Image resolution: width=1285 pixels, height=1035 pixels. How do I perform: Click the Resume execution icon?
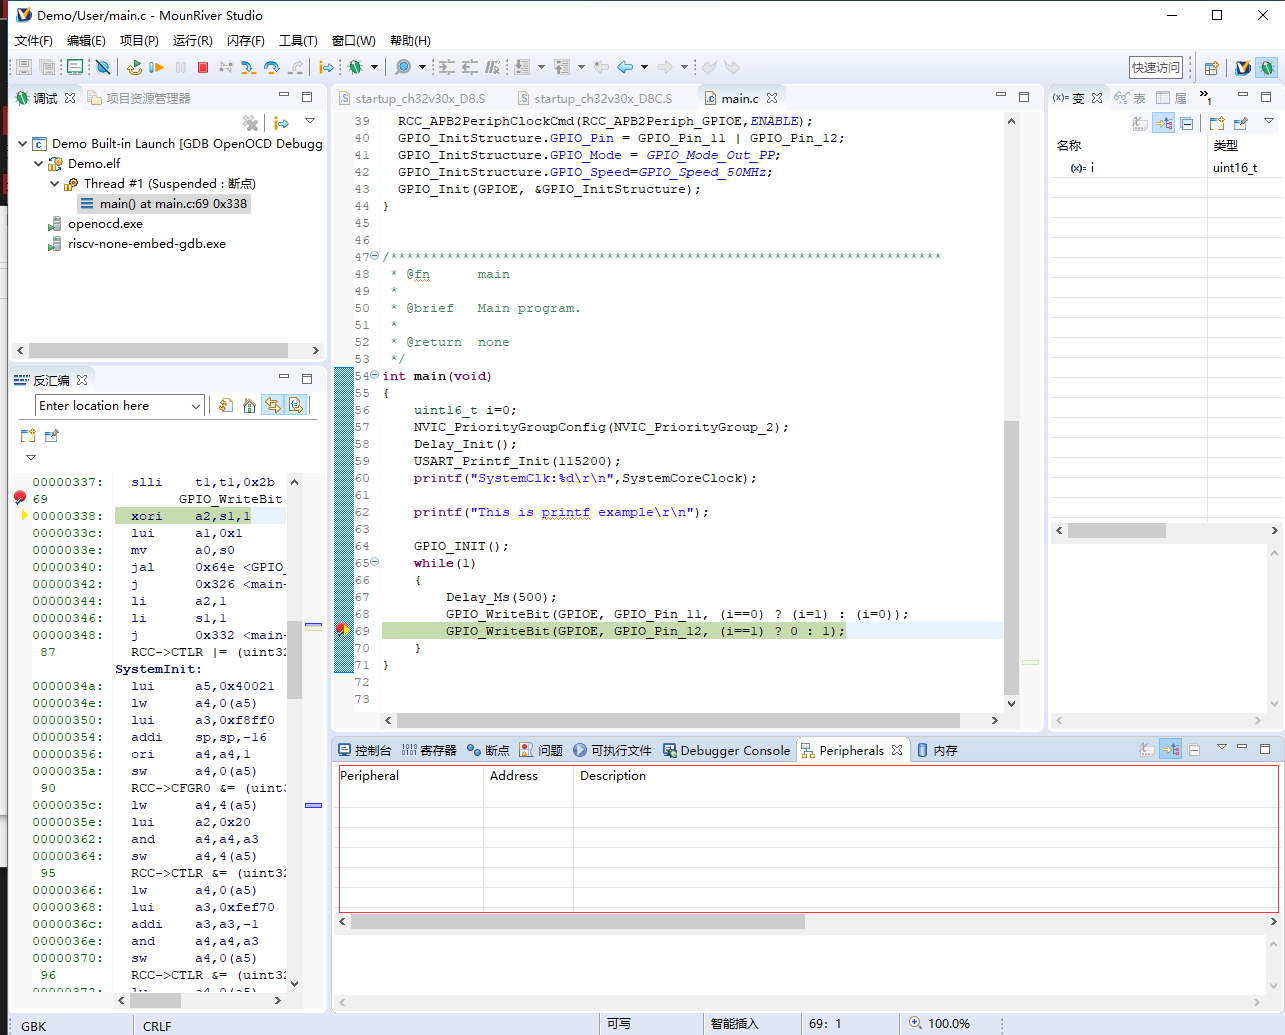point(156,67)
